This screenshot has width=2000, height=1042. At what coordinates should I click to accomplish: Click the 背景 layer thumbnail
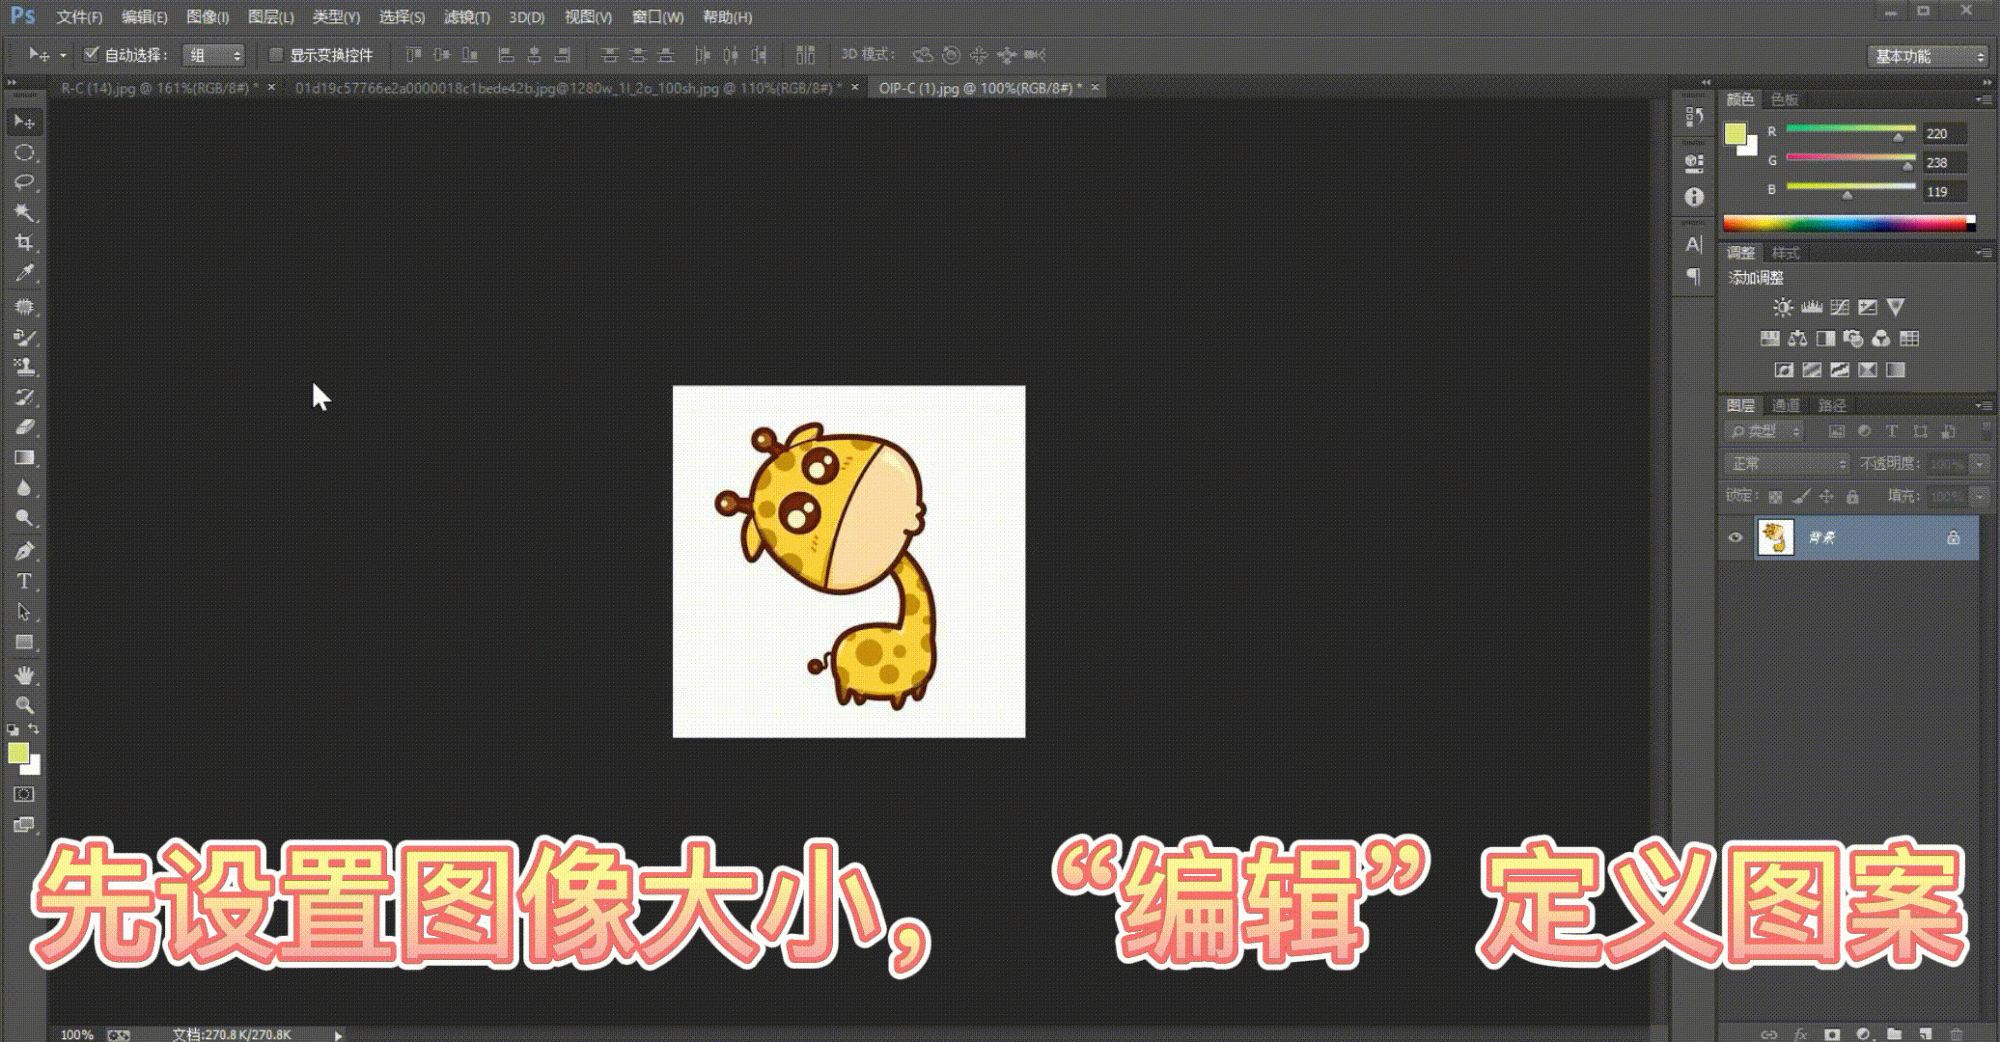pos(1775,538)
